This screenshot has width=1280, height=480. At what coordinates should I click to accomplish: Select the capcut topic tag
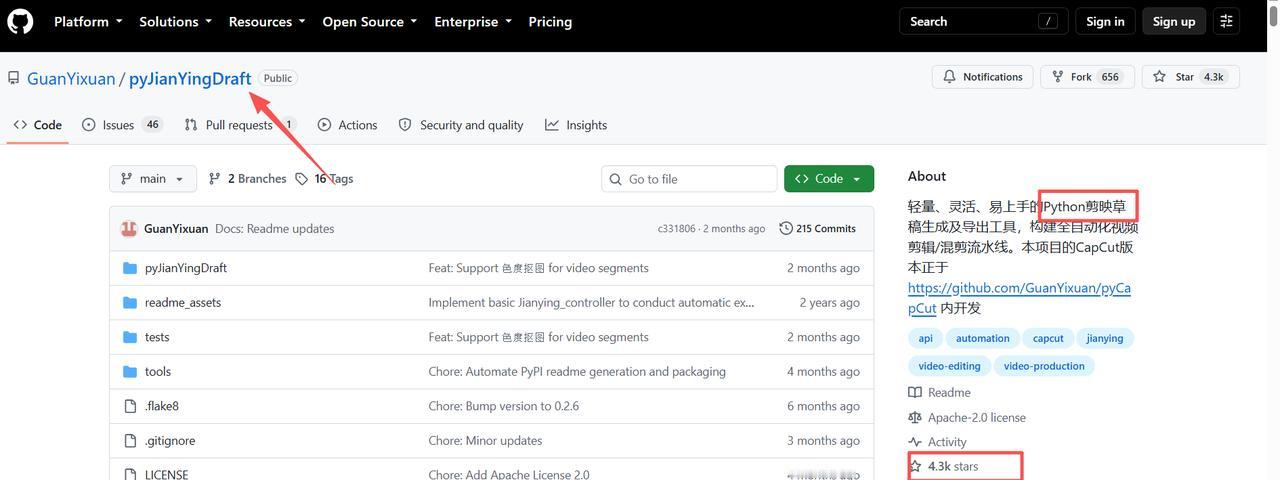click(x=1048, y=338)
